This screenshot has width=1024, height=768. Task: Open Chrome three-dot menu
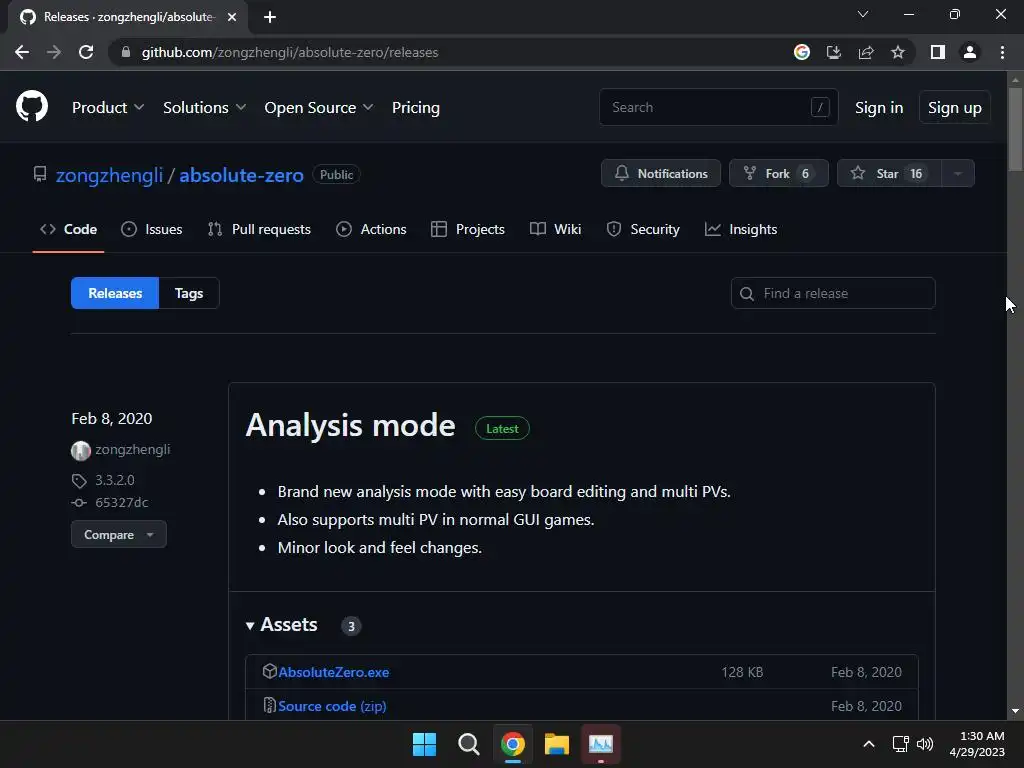click(x=1002, y=52)
